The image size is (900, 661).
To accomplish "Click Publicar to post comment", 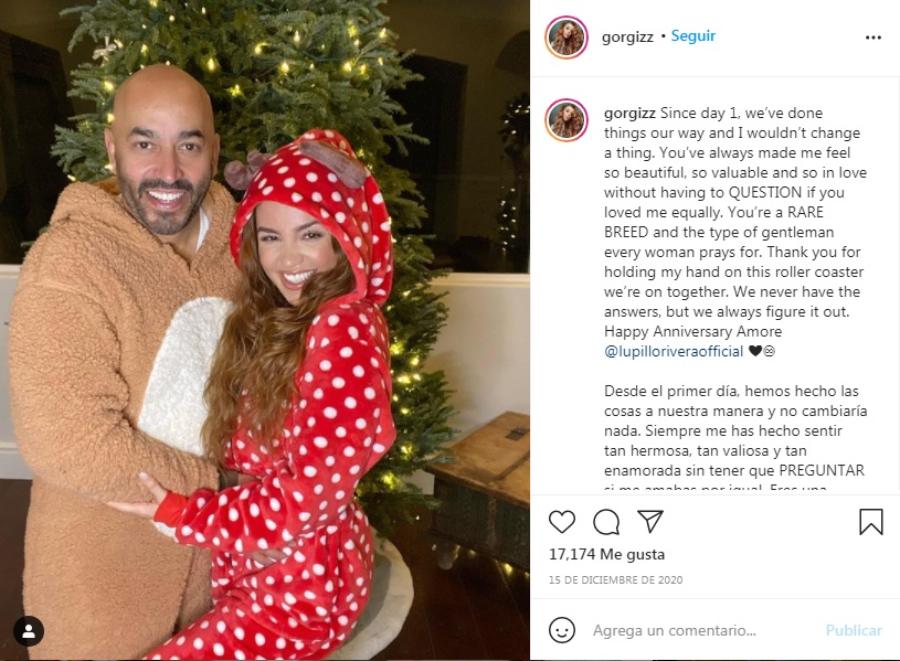I will (854, 631).
